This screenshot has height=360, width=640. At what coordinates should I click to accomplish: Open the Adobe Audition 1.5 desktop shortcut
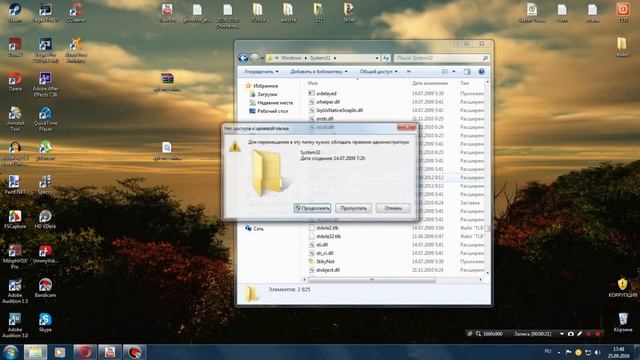15,291
